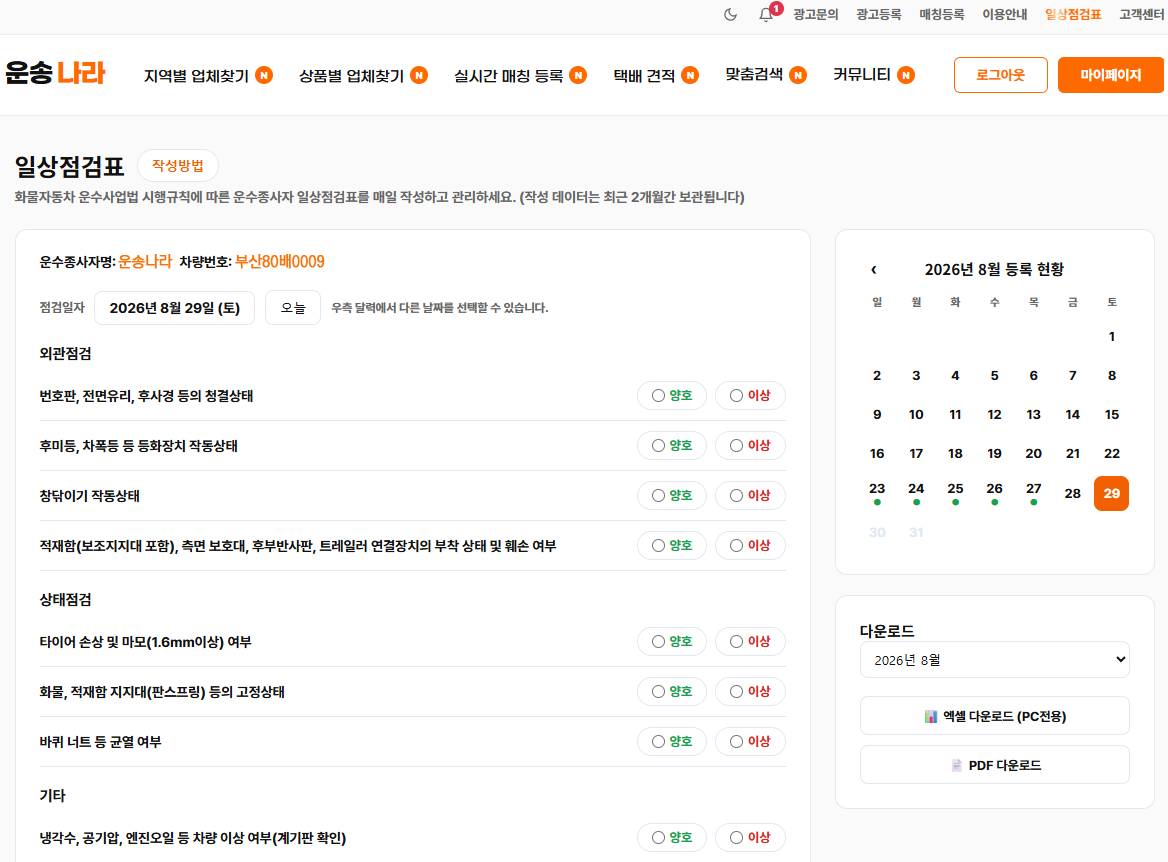The image size is (1168, 862).
Task: Select 이상 for 바퀴 너트 균열 여부
Action: [750, 741]
